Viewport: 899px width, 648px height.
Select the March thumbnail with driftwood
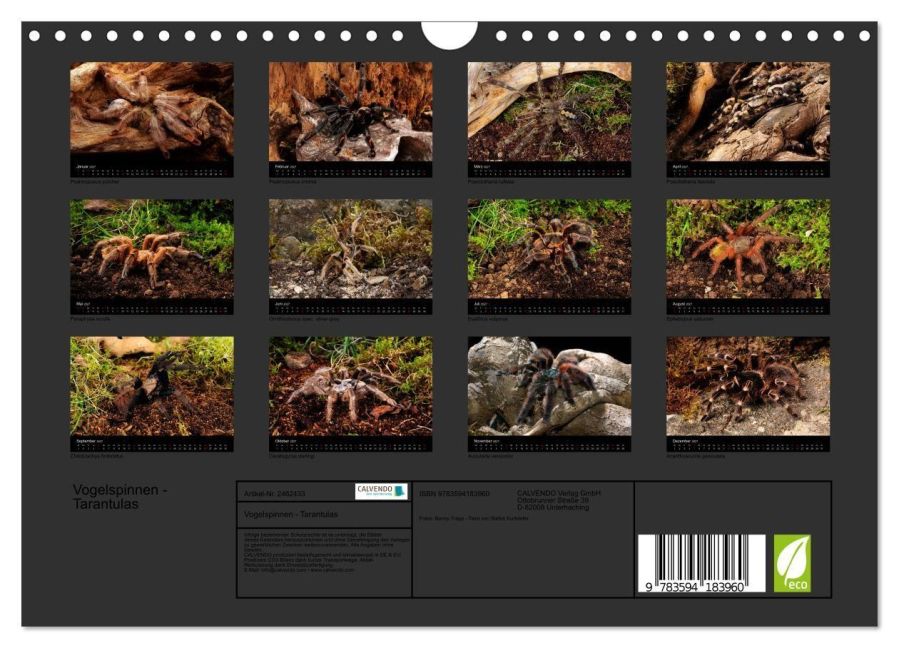[x=549, y=112]
